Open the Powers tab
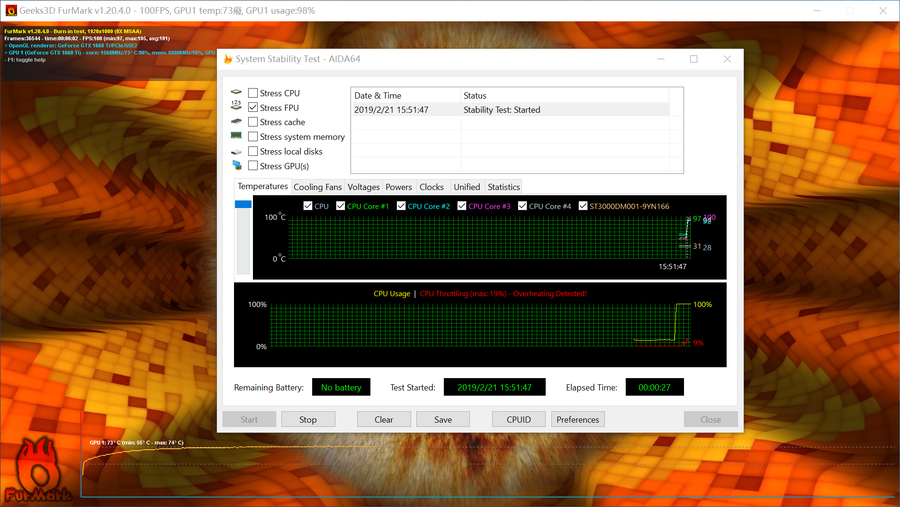The image size is (900, 507). [x=398, y=187]
